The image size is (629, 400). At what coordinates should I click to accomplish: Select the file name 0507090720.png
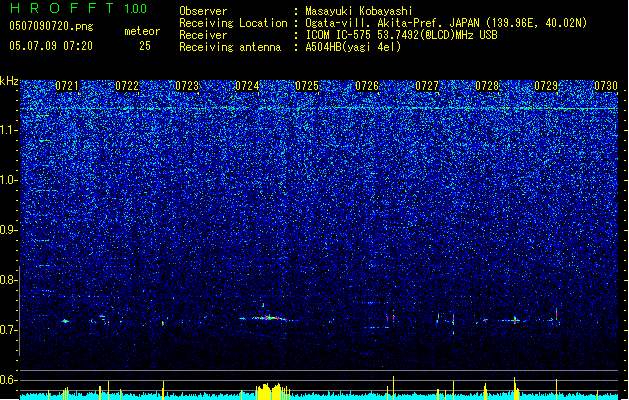(51, 27)
